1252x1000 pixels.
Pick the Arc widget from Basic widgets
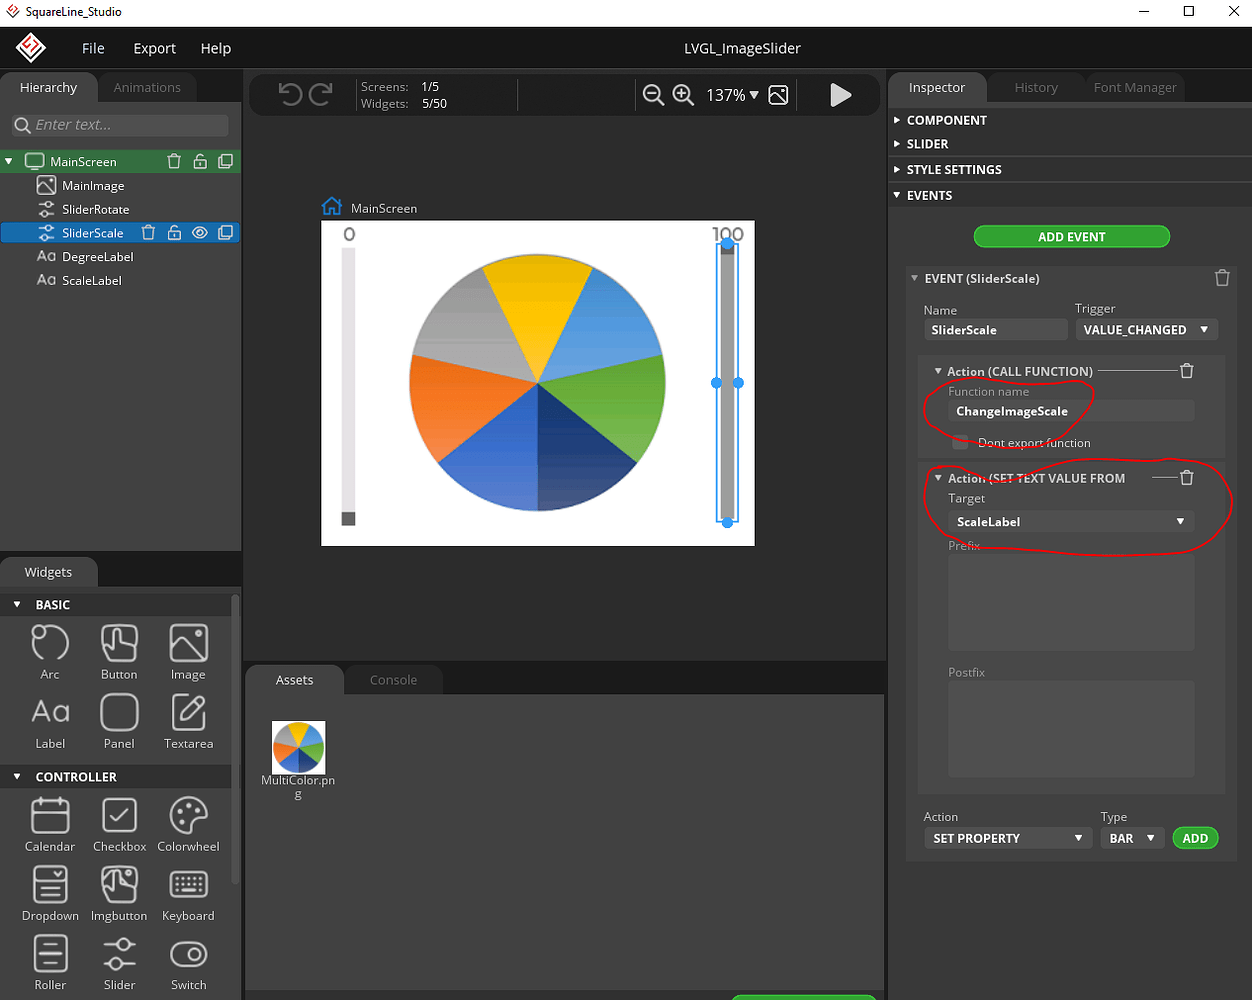[50, 652]
